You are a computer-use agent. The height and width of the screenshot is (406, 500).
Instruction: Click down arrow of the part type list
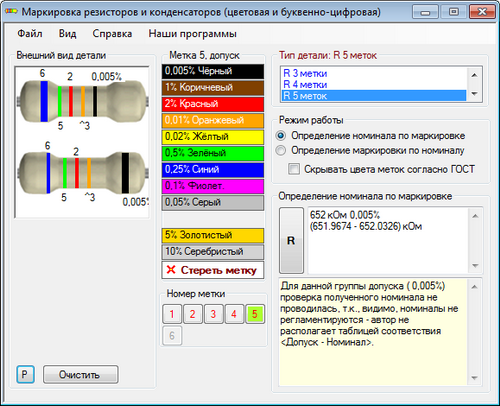pos(475,94)
